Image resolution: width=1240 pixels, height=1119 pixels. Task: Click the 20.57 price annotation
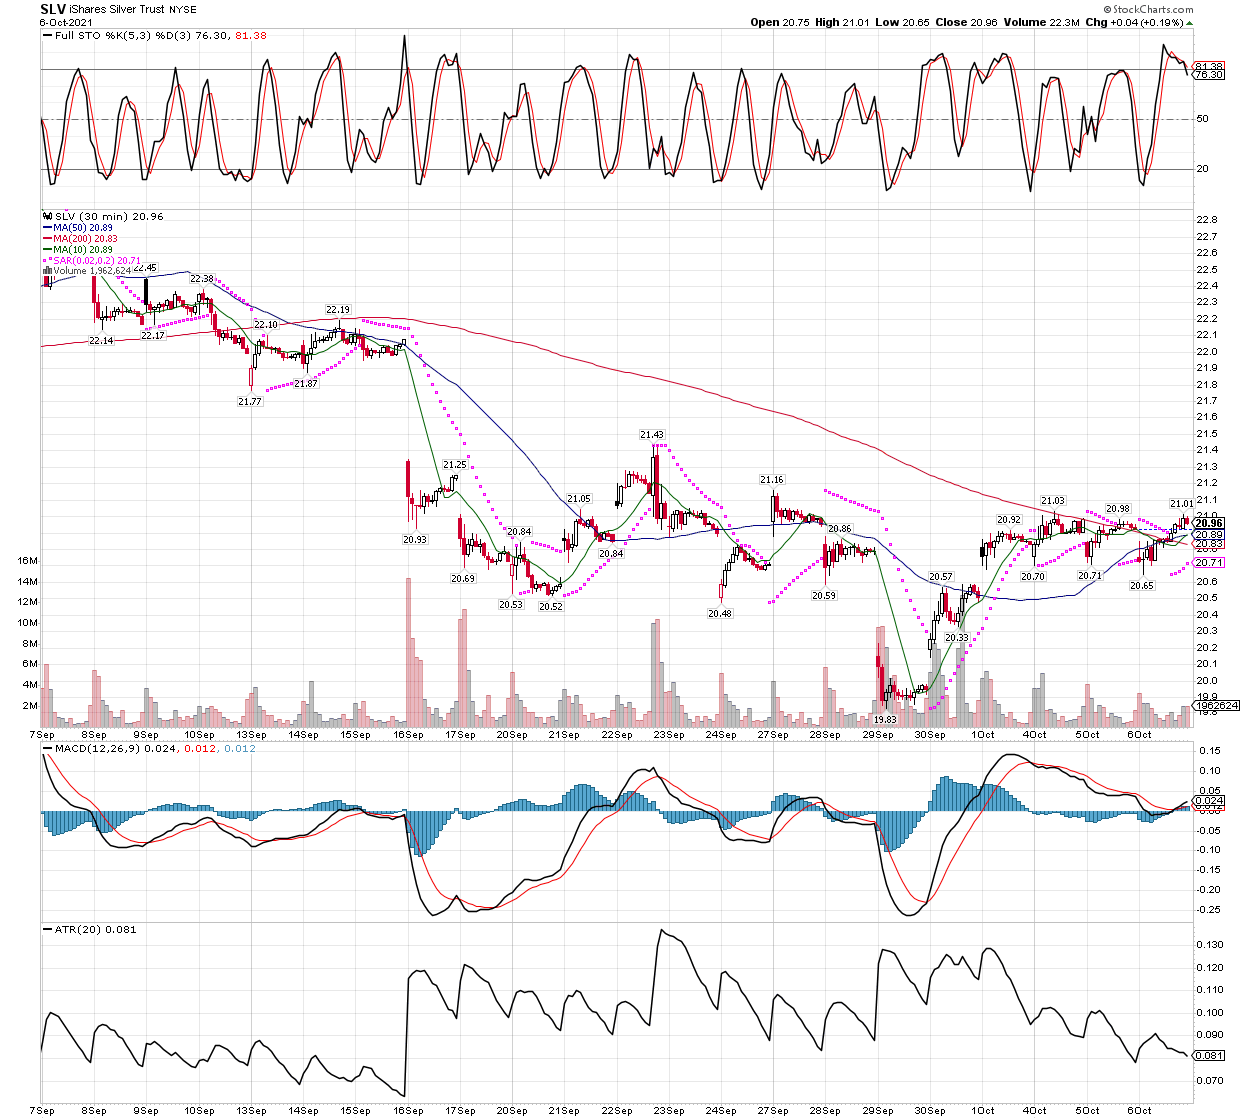pos(941,578)
